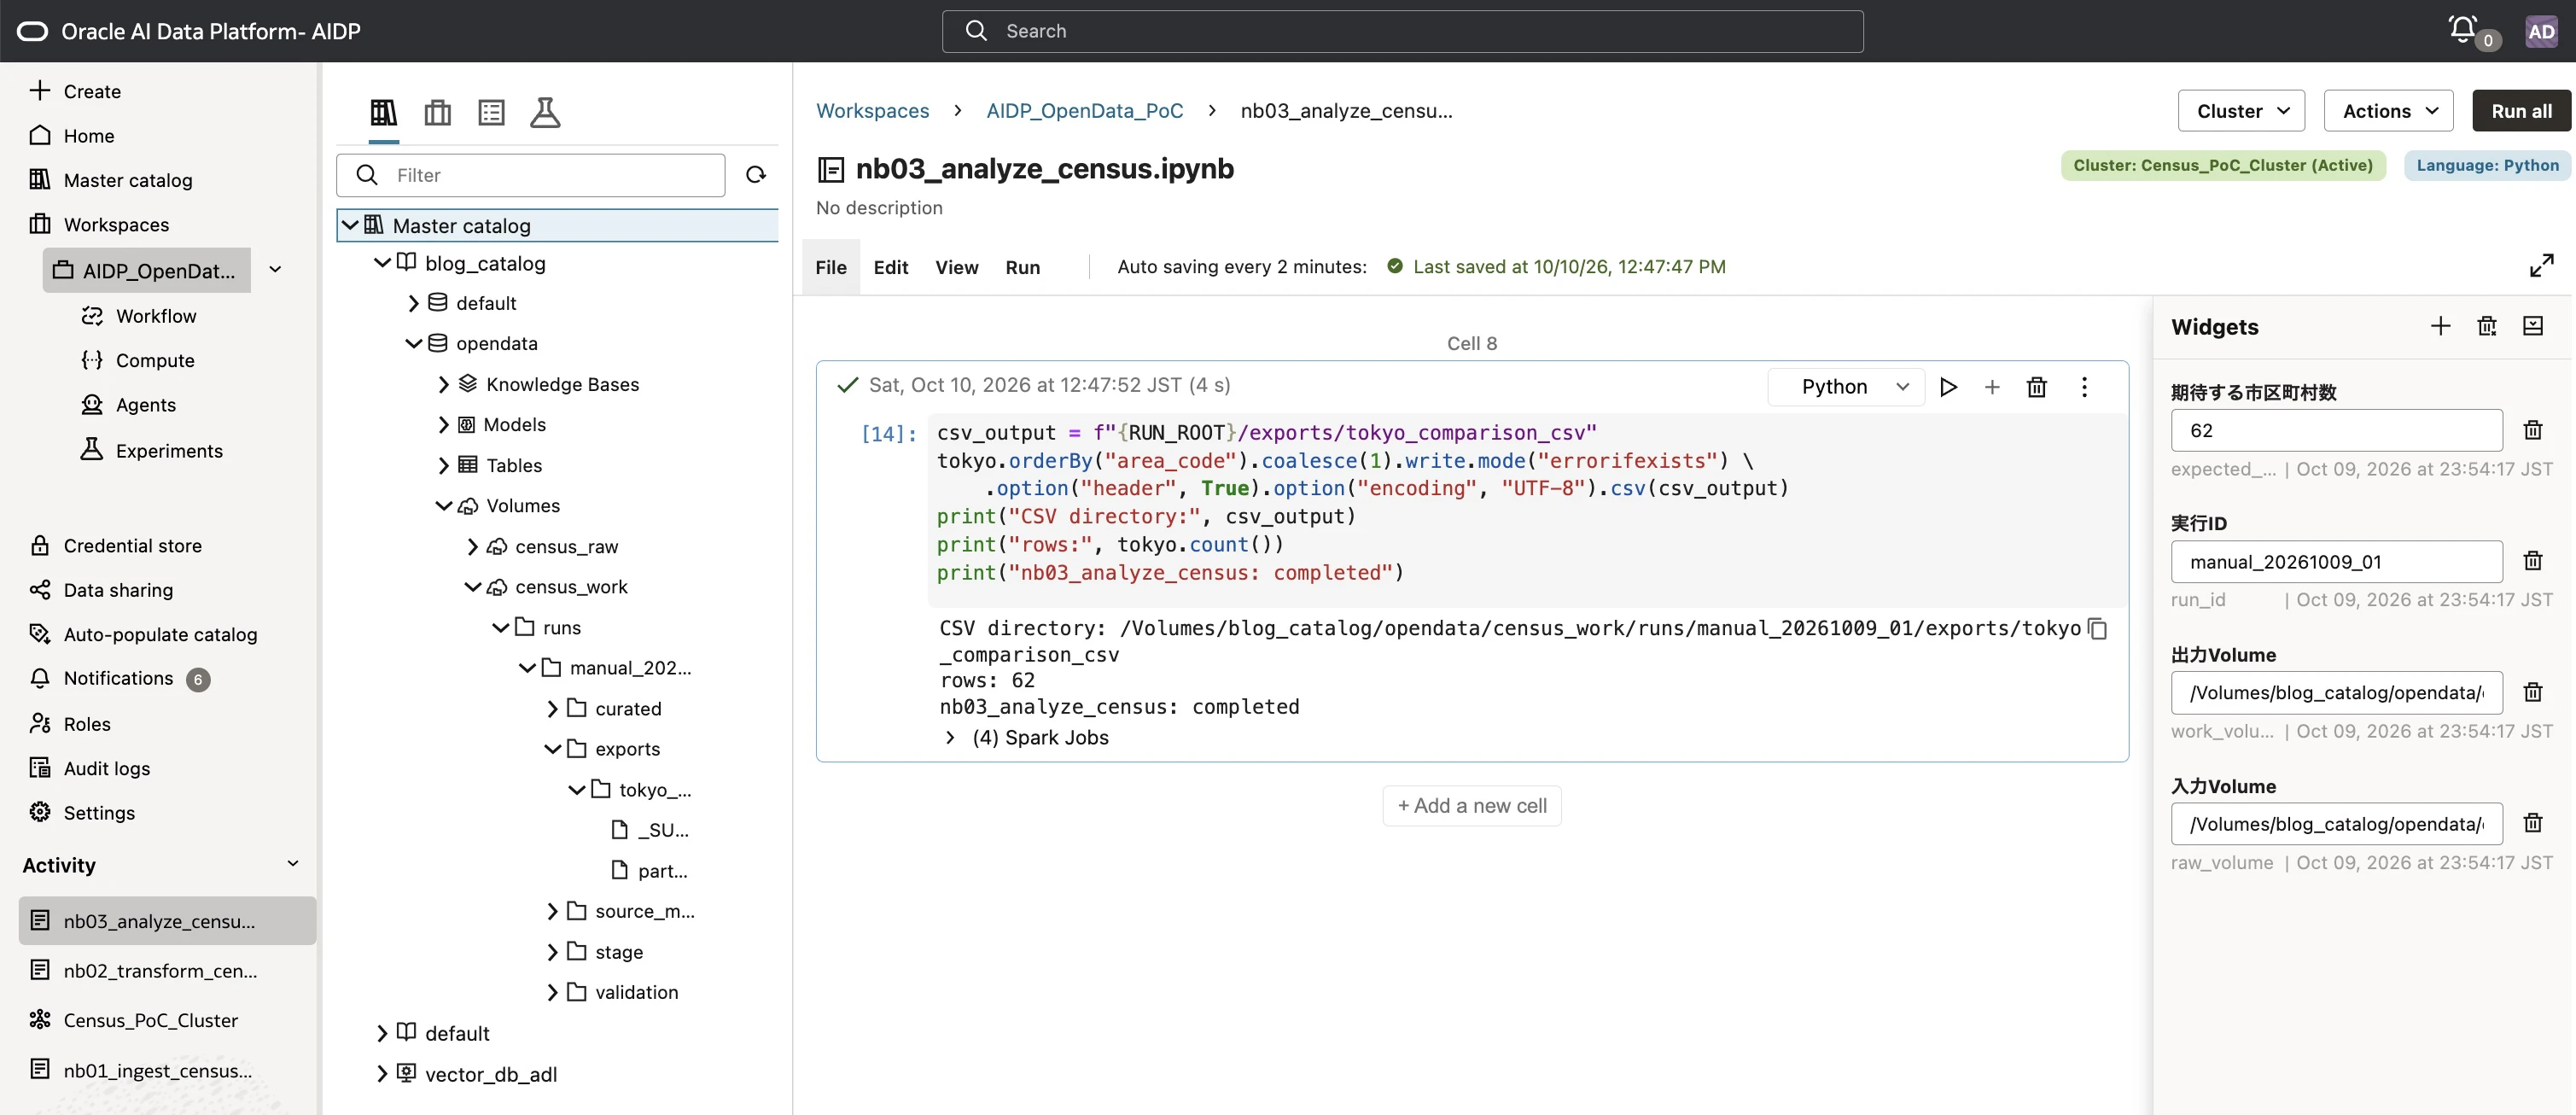Select the workspace browser panel icon
This screenshot has width=2576, height=1115.
point(437,112)
